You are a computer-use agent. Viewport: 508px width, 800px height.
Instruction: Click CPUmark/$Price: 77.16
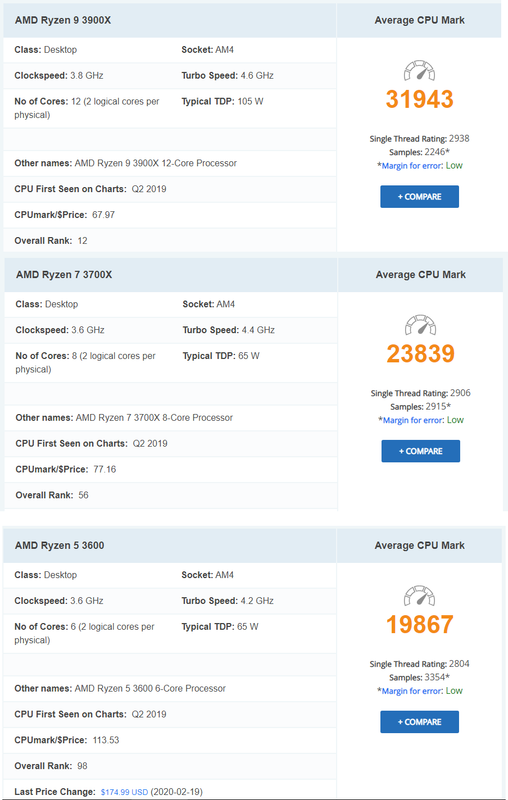pos(66,469)
